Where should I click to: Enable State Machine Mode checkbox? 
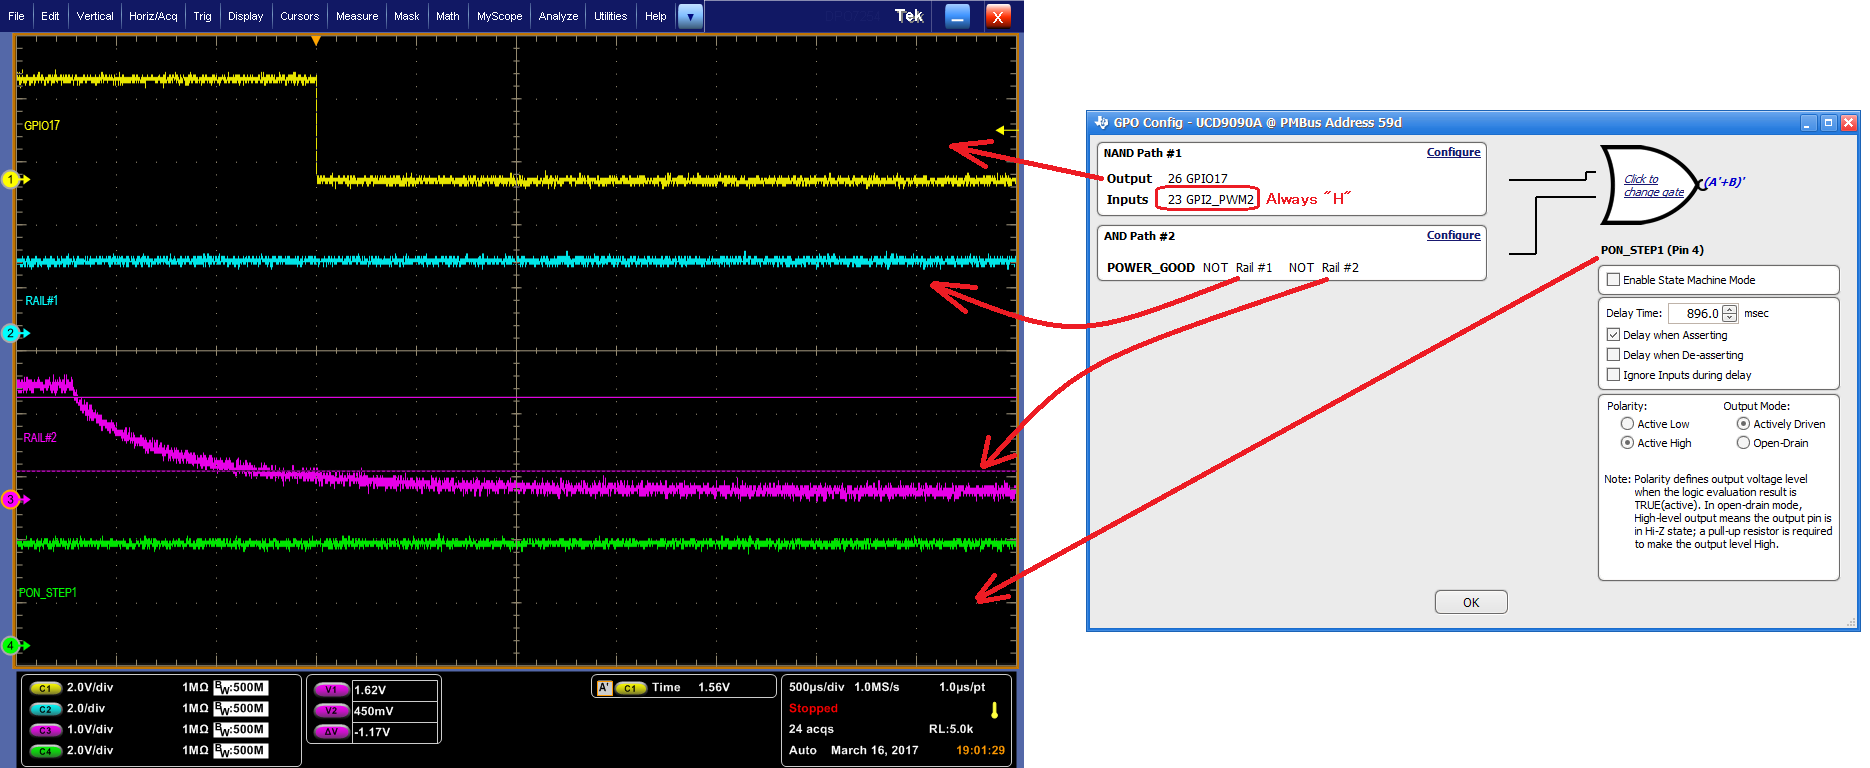point(1613,280)
